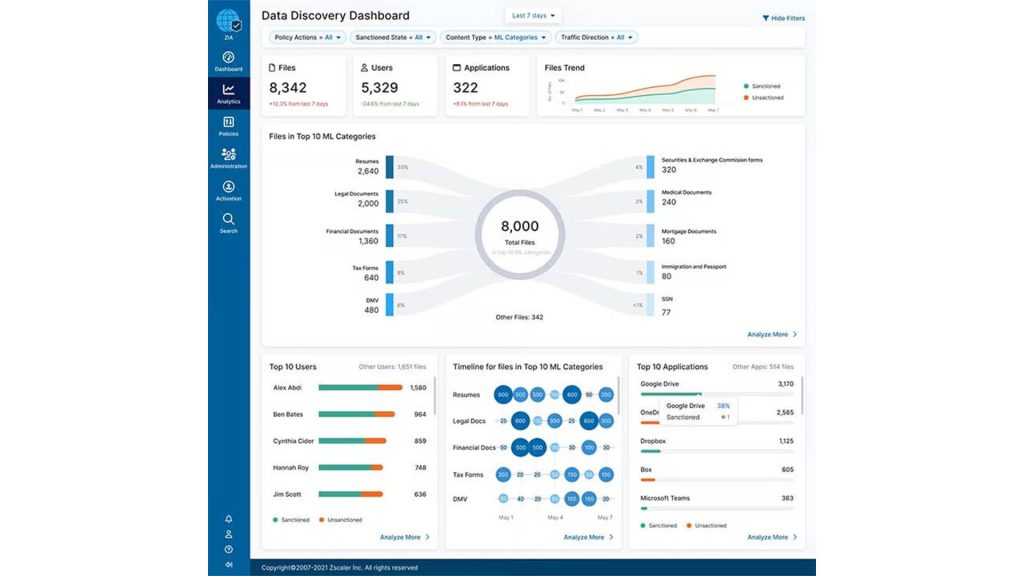Expand the Traffic Direction filter dropdown
The image size is (1024, 576).
click(596, 37)
